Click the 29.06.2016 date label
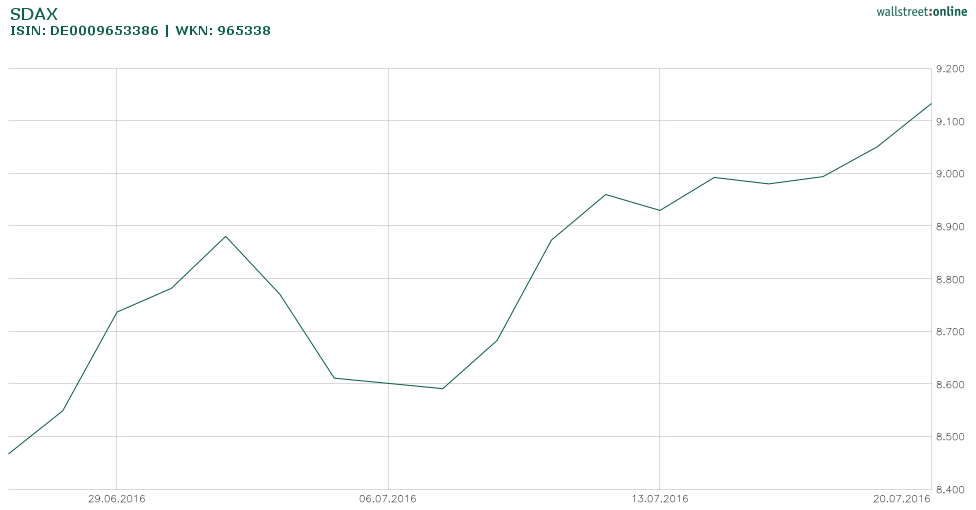The image size is (976, 510). [117, 499]
